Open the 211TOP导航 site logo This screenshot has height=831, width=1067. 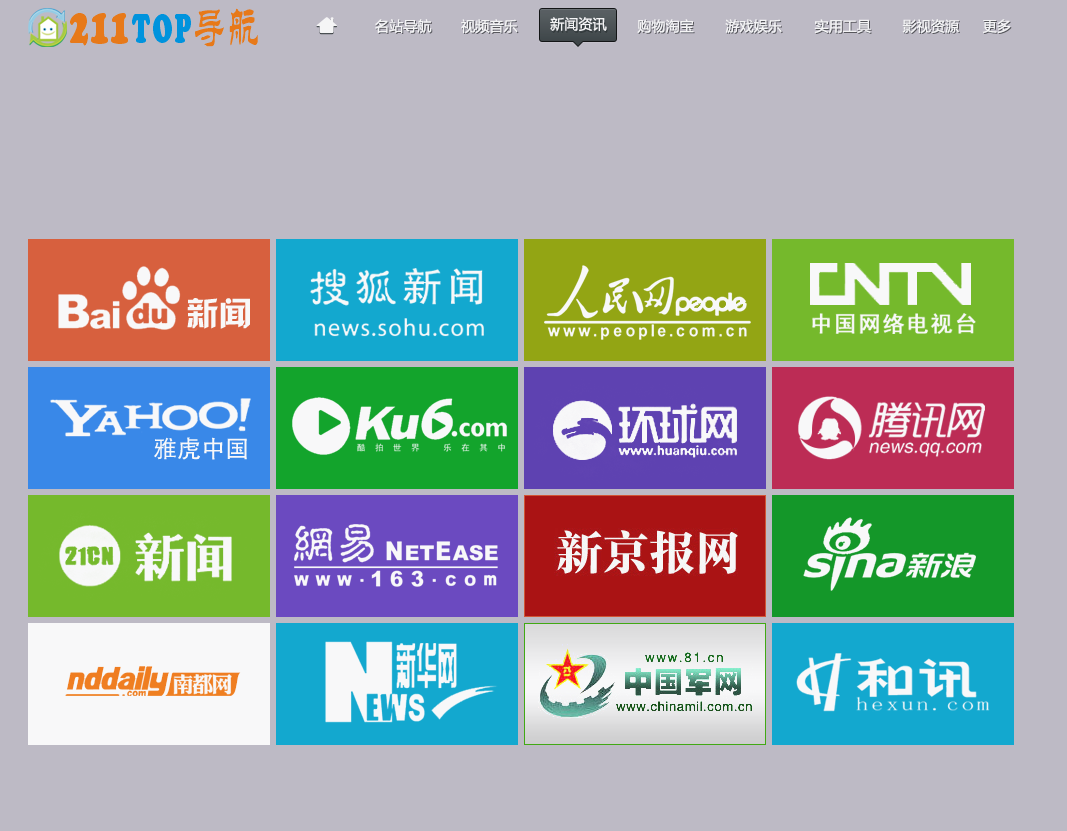tap(144, 28)
